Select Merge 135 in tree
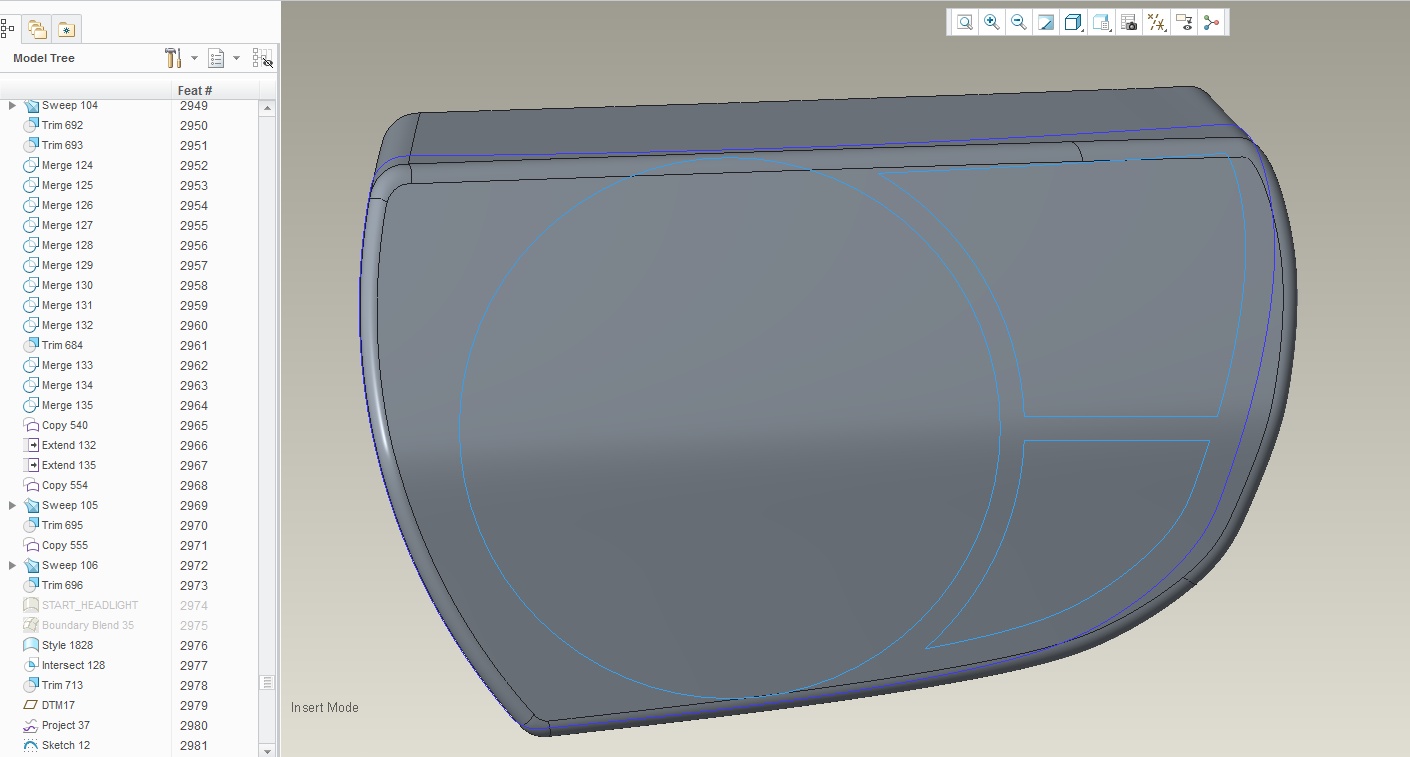1410x757 pixels. (67, 405)
